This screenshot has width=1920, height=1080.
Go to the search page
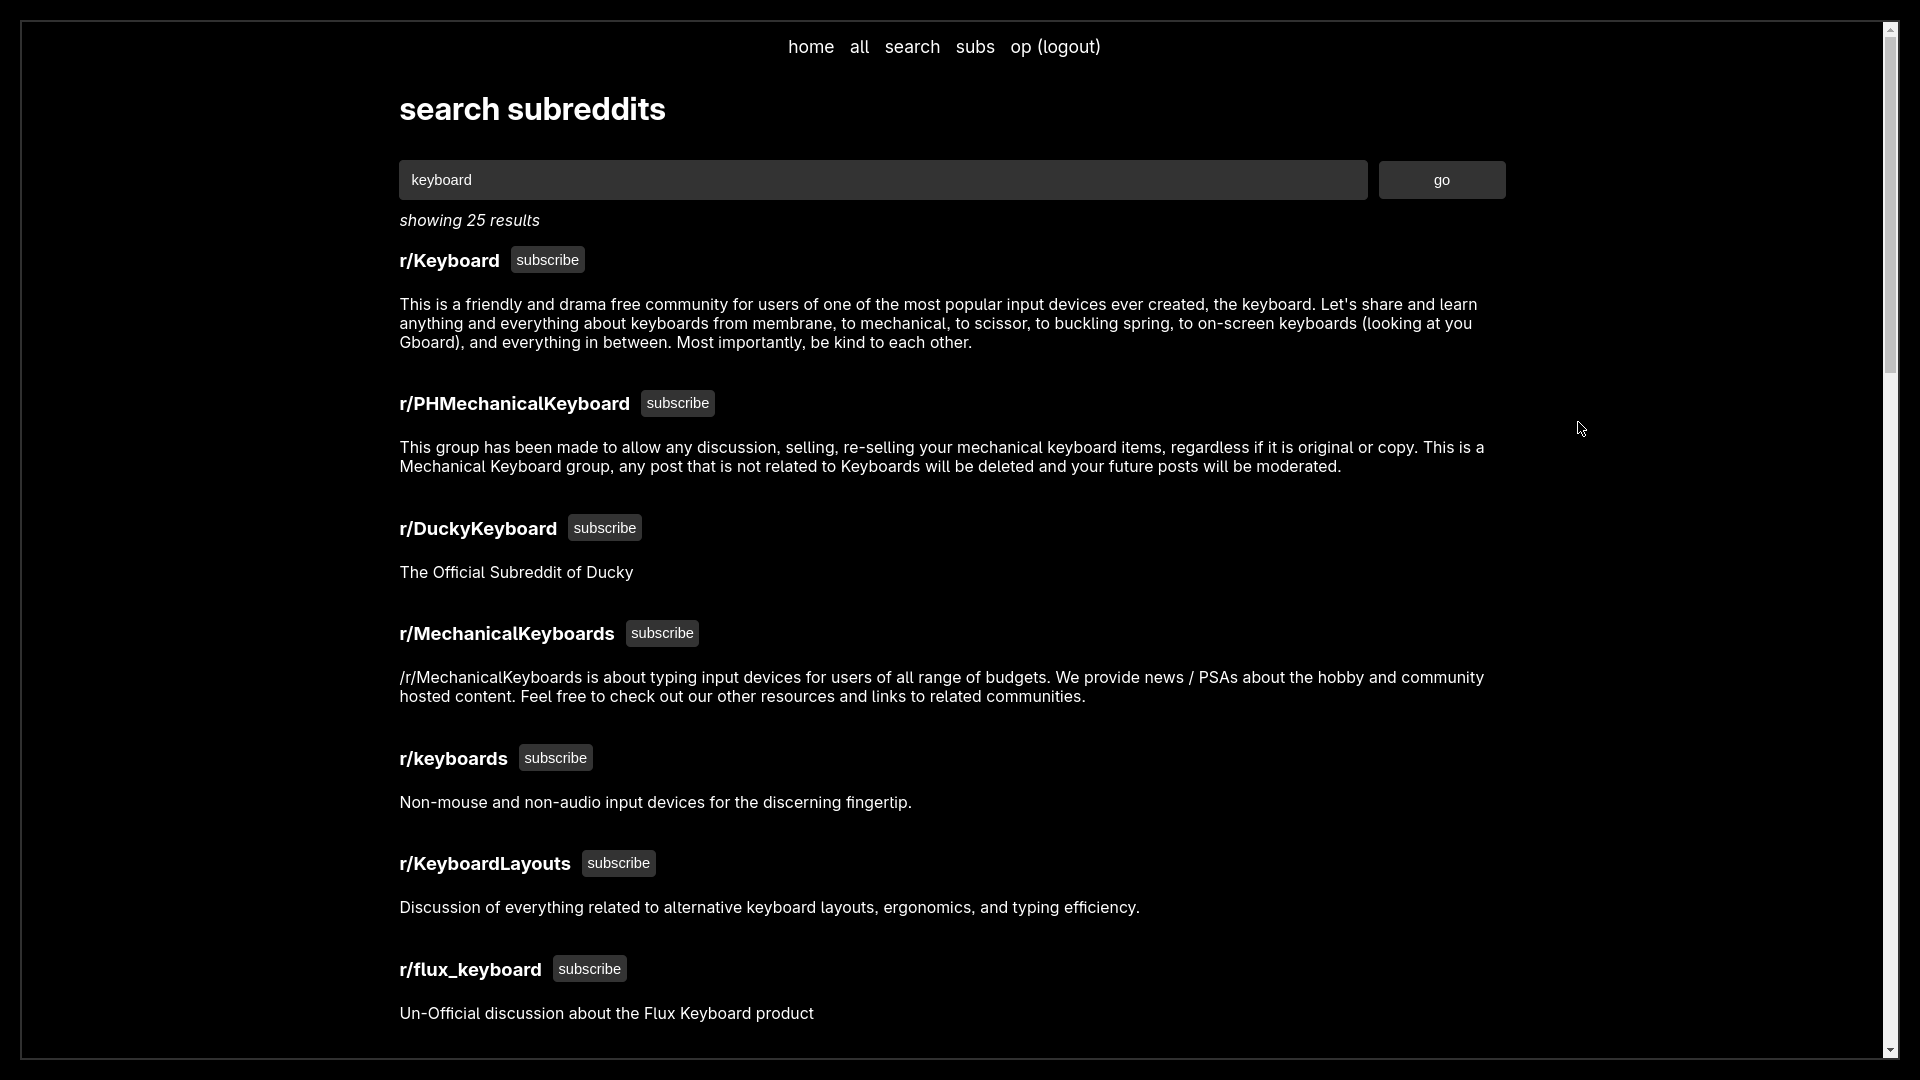coord(911,46)
